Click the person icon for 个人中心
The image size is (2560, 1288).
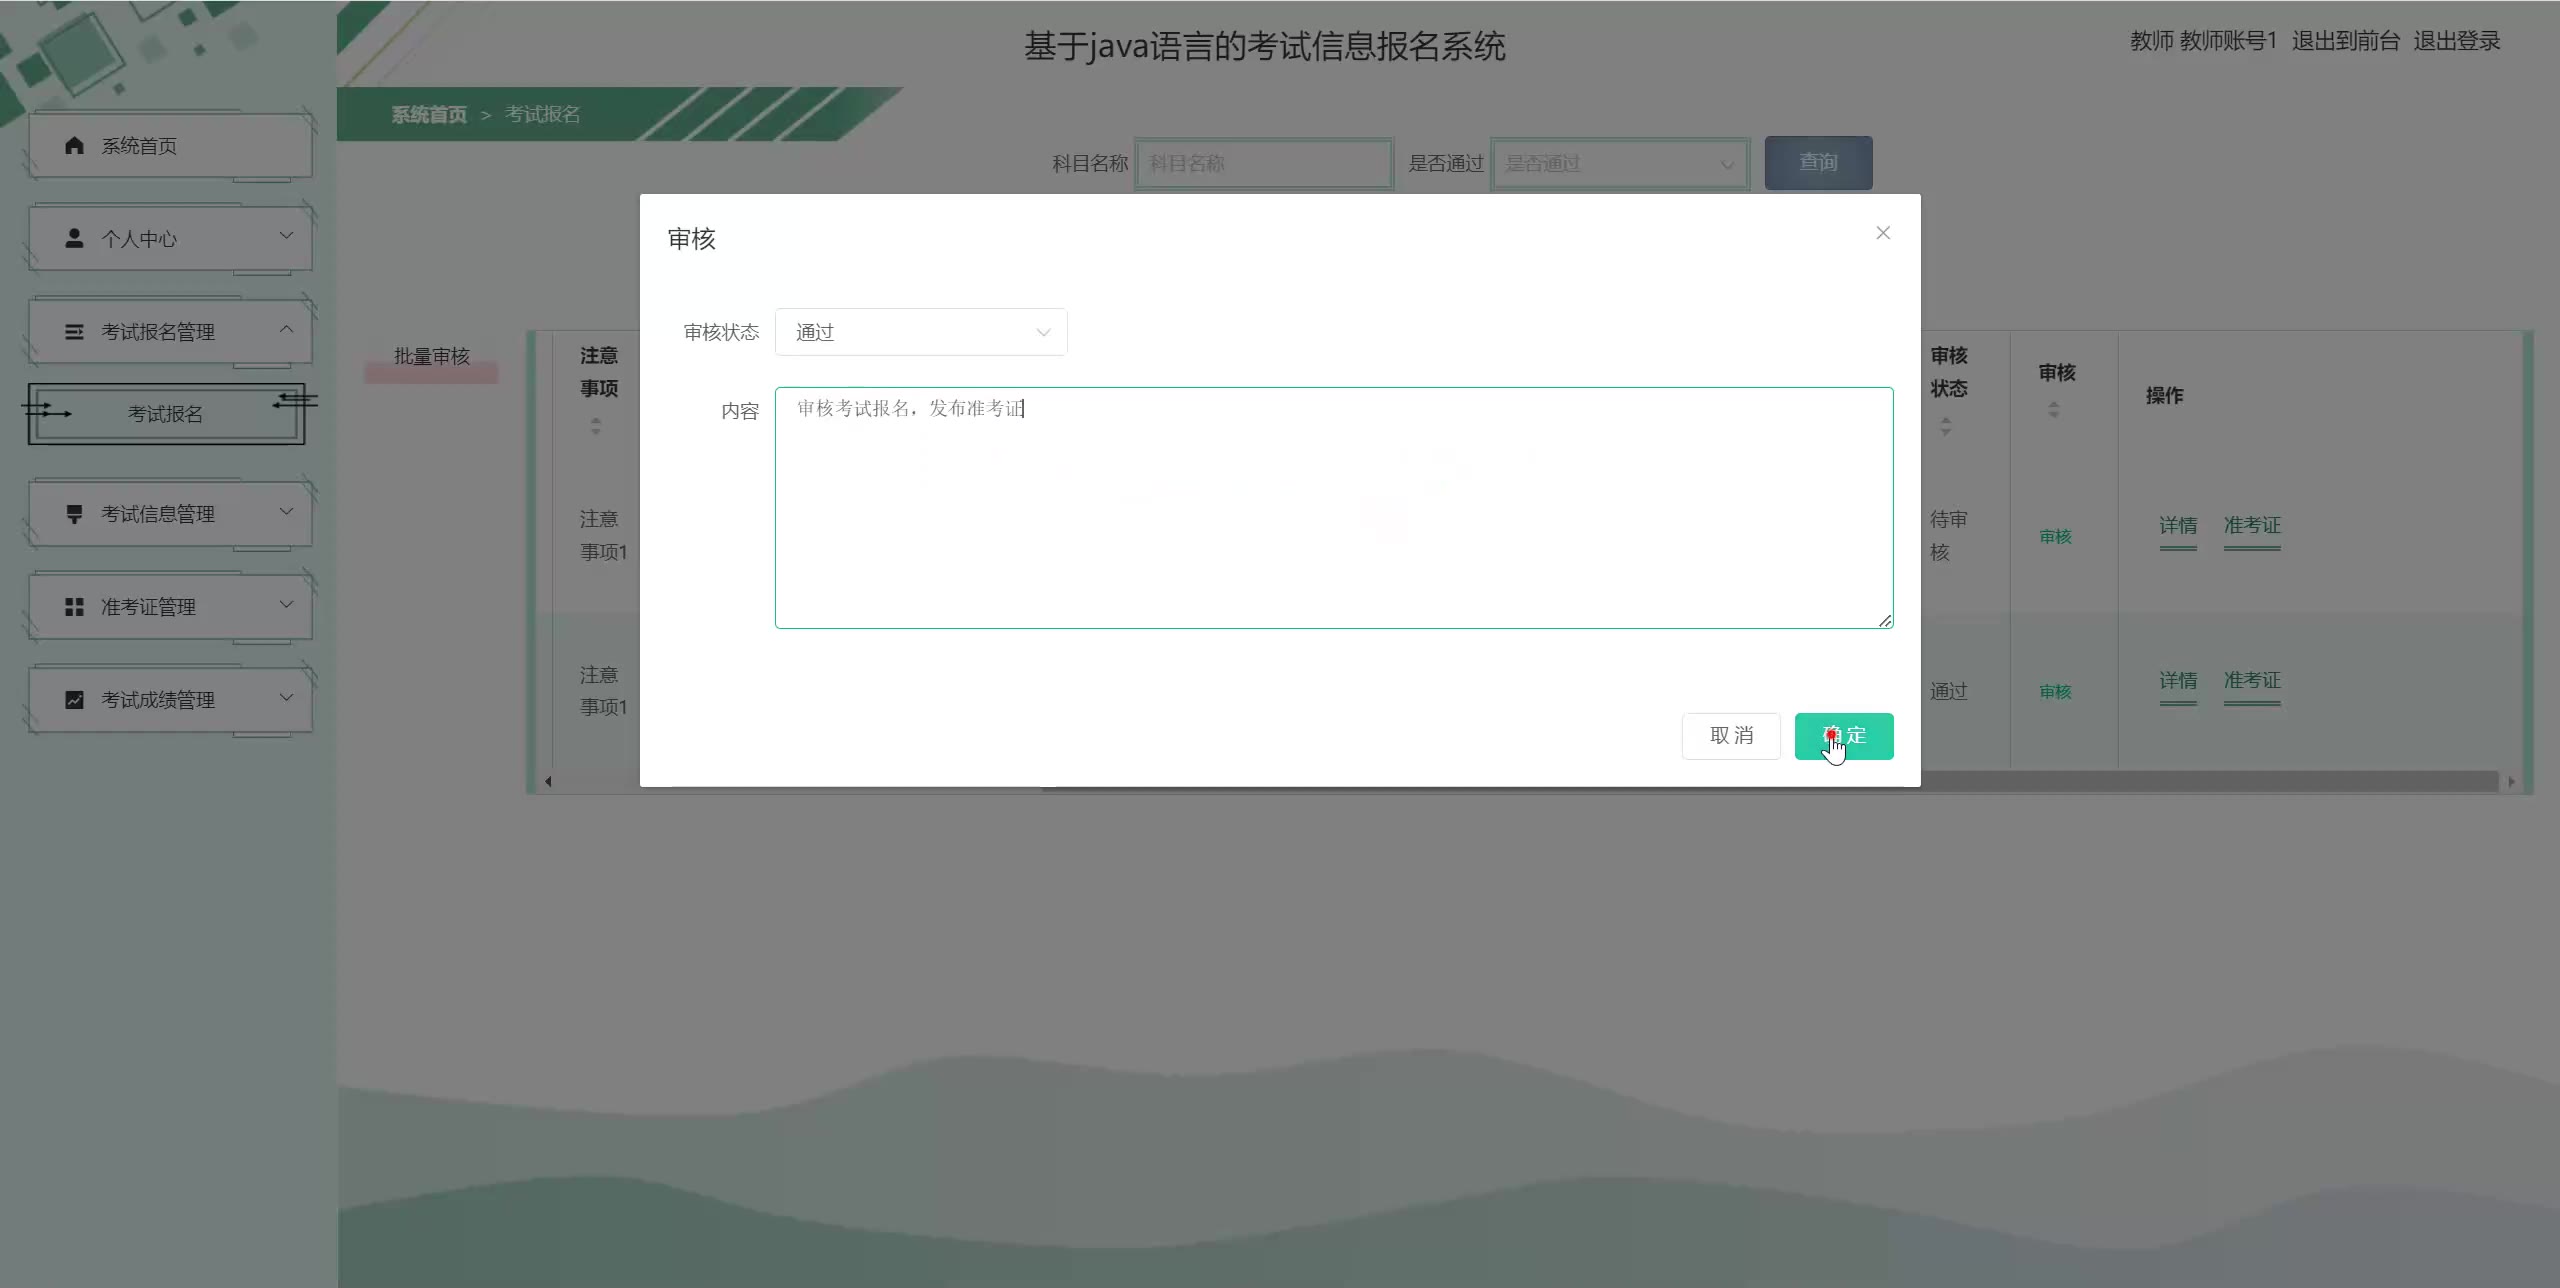coord(74,239)
